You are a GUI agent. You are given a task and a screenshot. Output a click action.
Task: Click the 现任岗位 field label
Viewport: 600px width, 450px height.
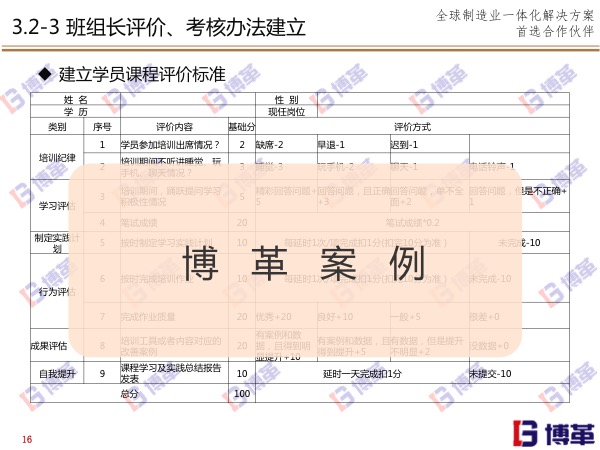(286, 111)
